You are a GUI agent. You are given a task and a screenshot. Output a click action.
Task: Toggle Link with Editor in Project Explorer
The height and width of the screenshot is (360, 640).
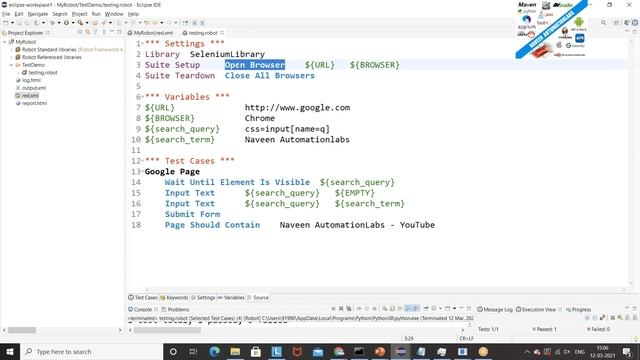pyautogui.click(x=88, y=32)
